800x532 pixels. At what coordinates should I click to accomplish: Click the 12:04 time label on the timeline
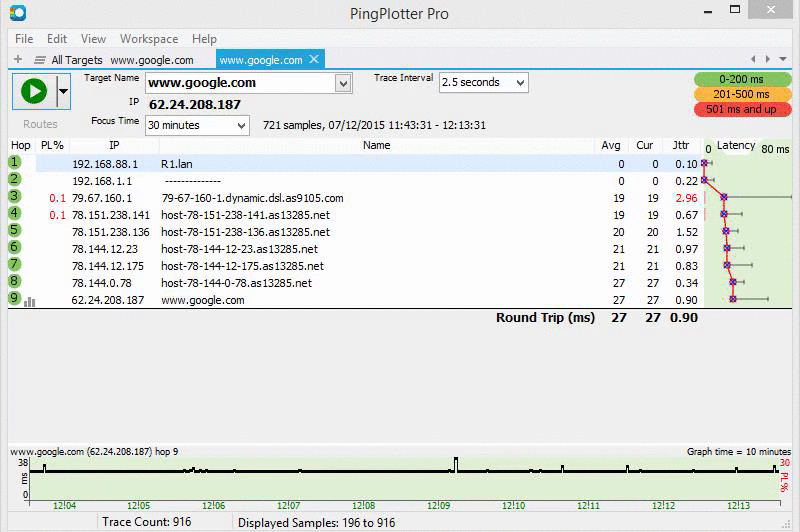(x=64, y=505)
